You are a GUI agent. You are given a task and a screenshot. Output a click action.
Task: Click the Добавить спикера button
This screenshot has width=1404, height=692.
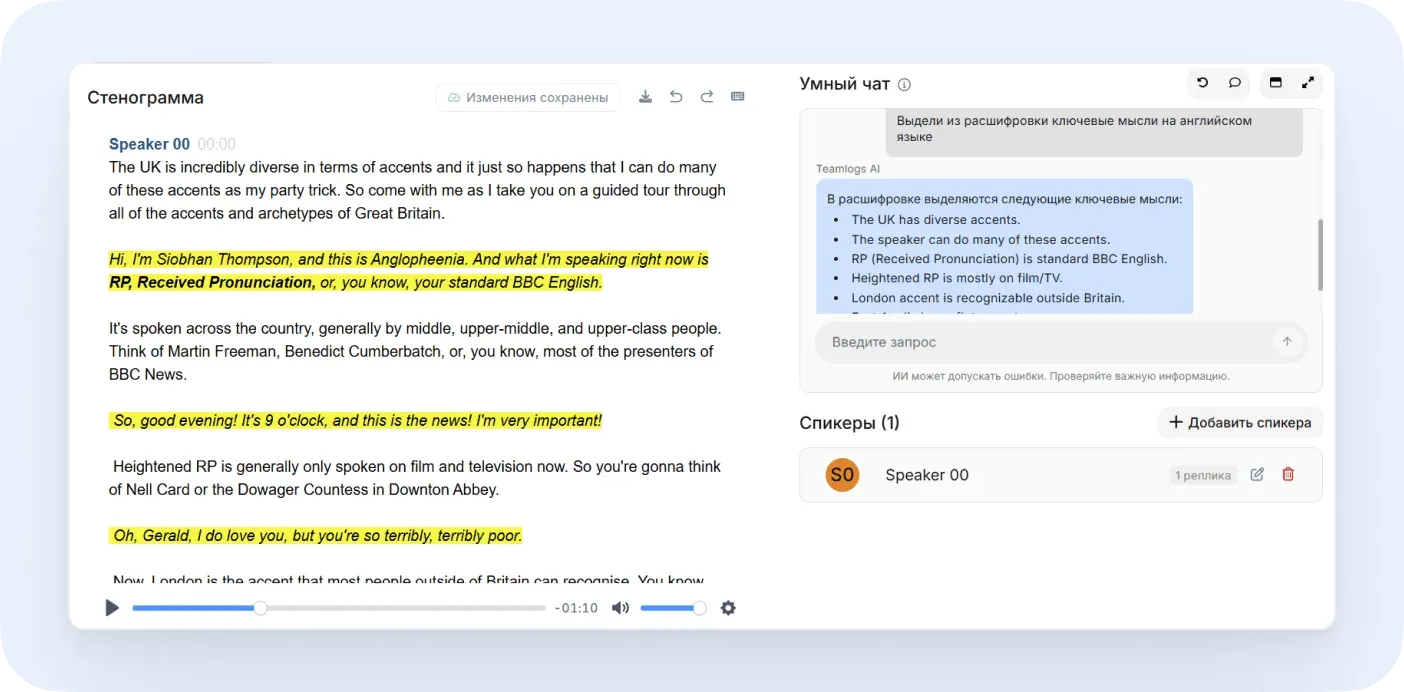[x=1240, y=423]
